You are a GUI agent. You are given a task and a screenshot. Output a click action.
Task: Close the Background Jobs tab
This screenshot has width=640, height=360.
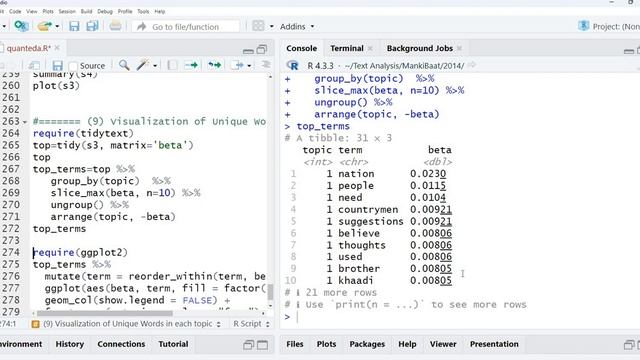click(459, 48)
